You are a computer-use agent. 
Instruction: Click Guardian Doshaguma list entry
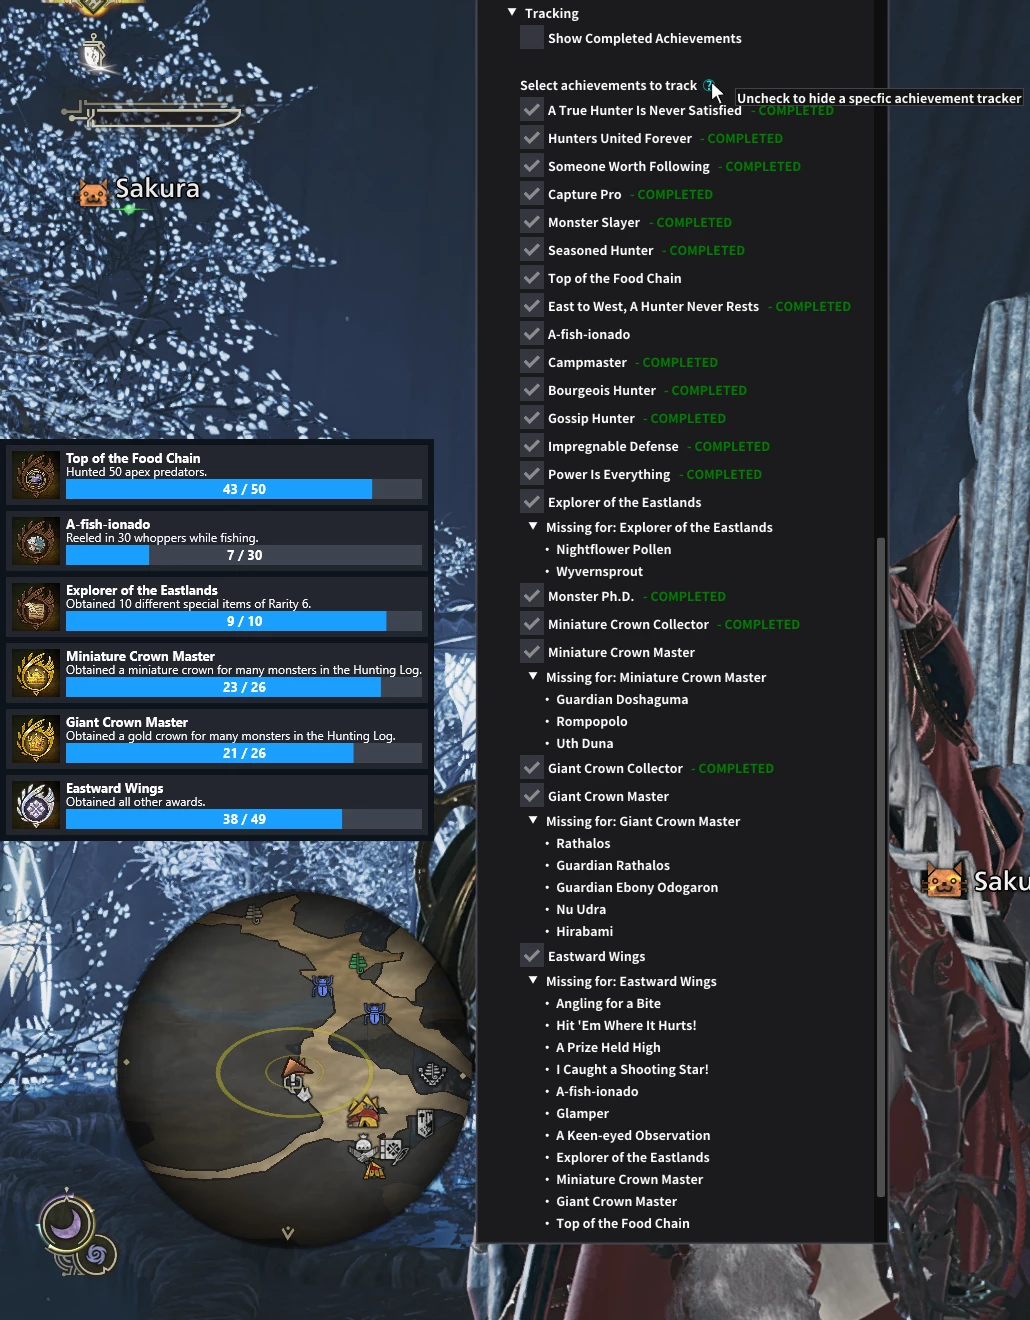622,699
